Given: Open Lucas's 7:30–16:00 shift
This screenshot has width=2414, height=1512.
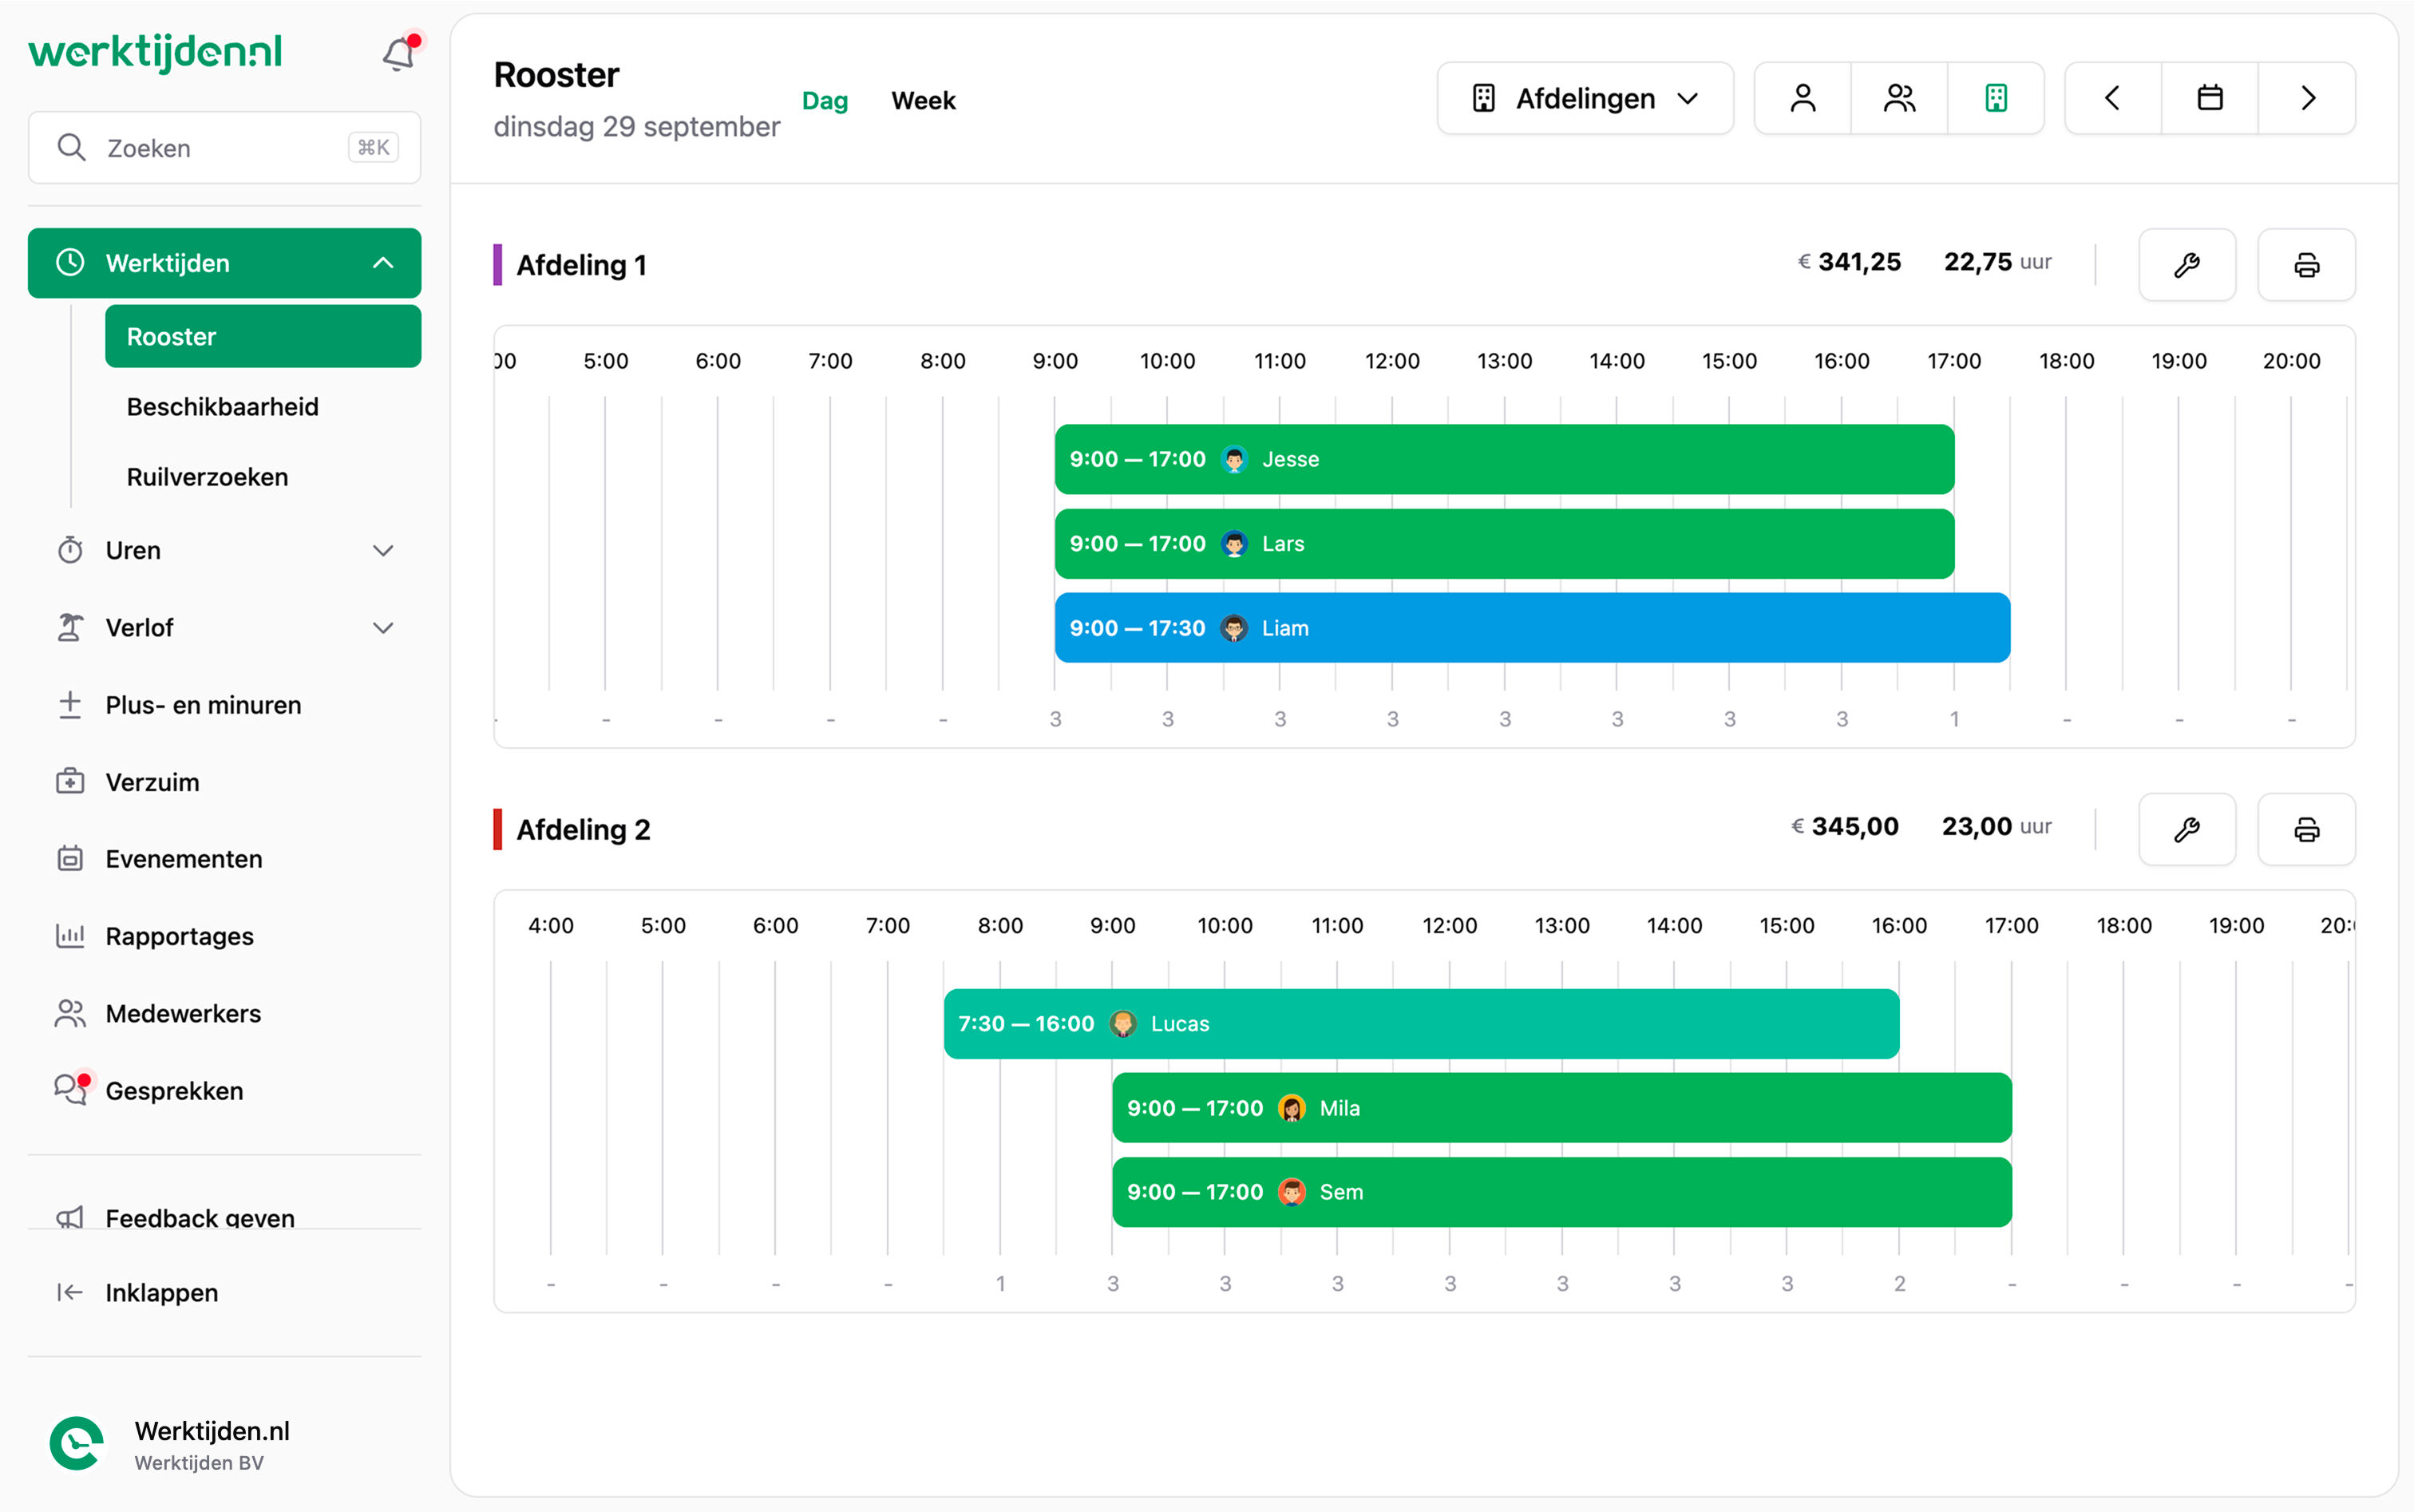Looking at the screenshot, I should [1421, 1024].
